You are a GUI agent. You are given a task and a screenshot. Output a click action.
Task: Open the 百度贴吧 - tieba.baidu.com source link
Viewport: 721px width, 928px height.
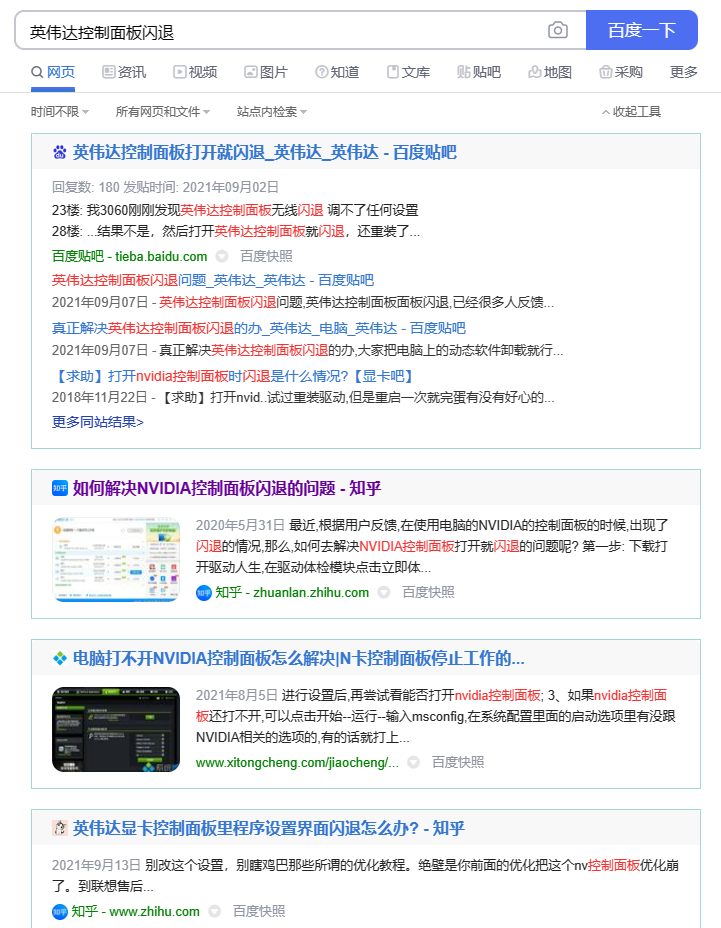coord(130,256)
